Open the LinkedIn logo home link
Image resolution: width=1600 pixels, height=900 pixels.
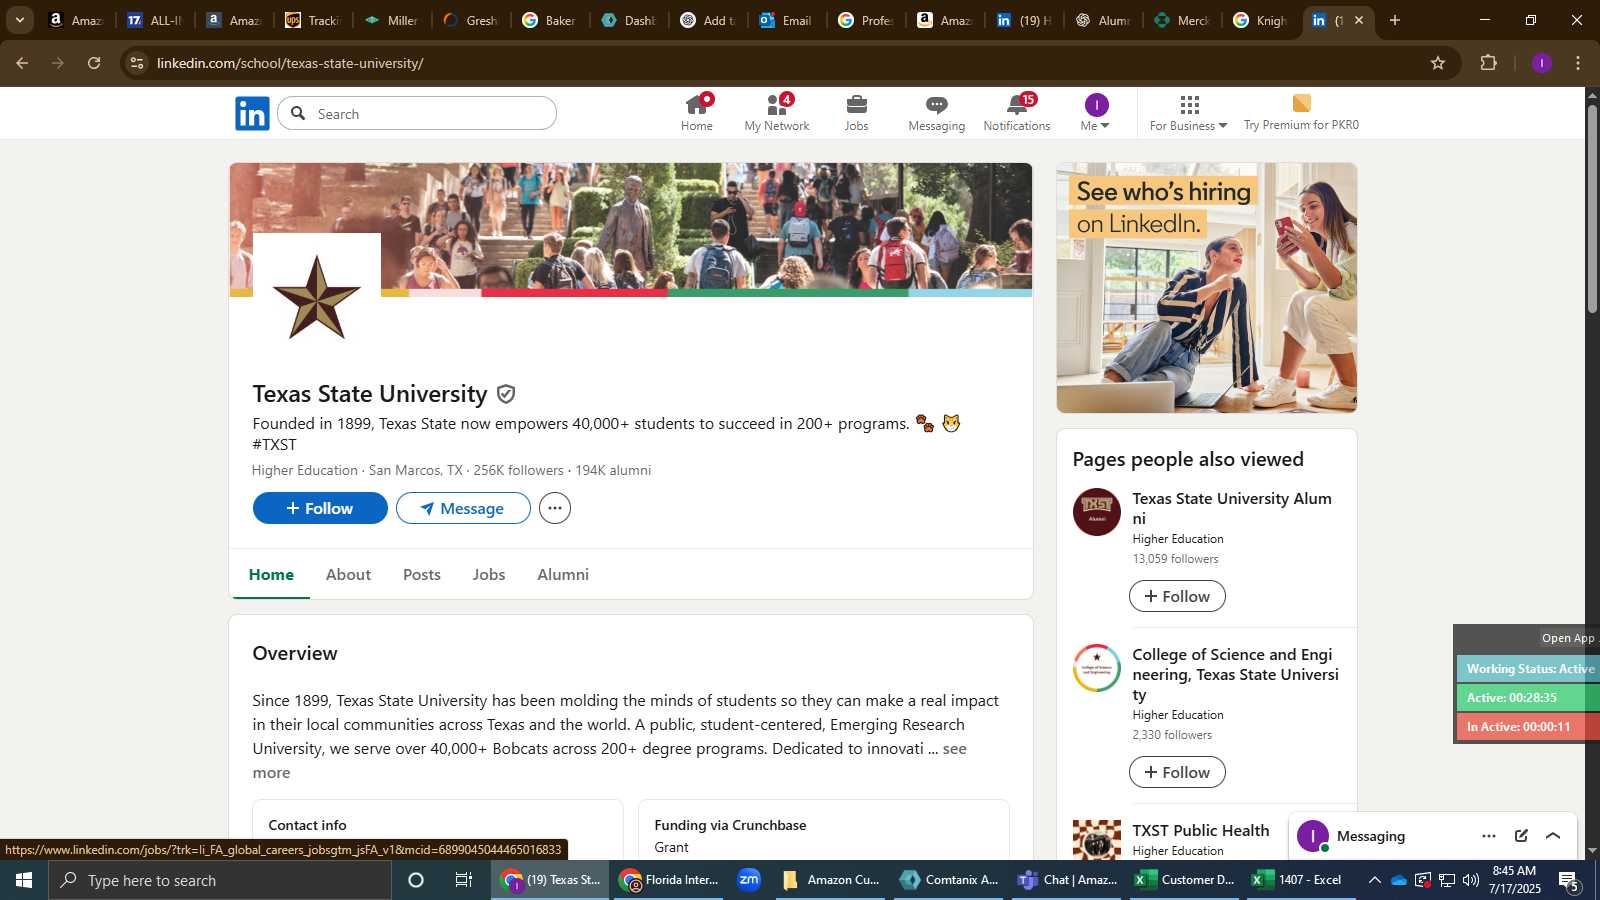point(252,114)
